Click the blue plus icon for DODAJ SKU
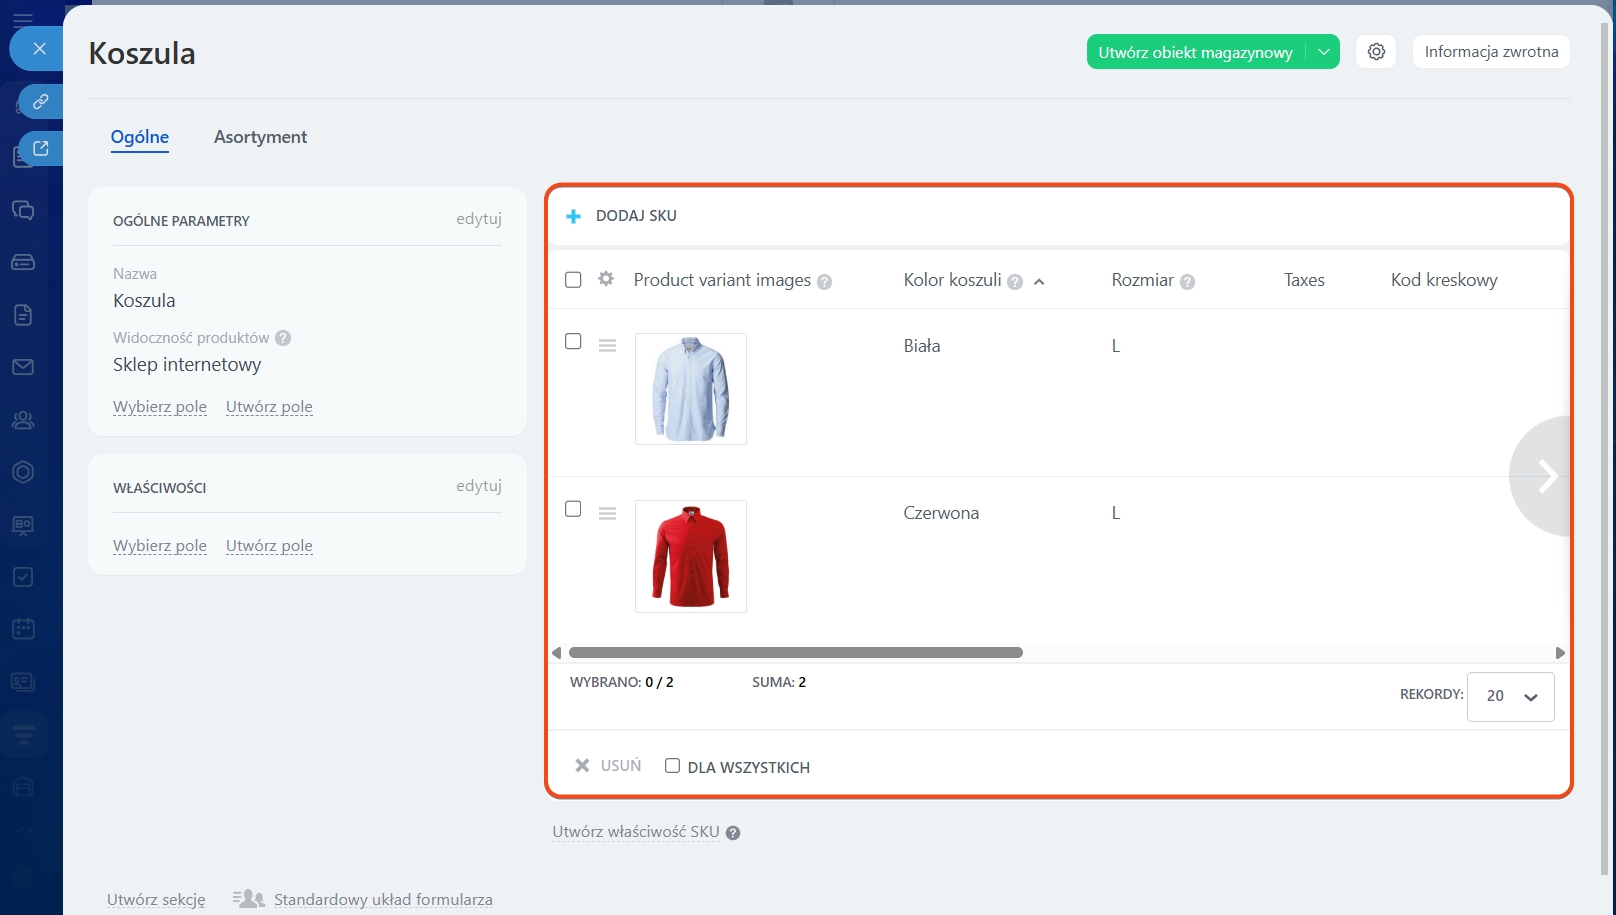 click(574, 216)
